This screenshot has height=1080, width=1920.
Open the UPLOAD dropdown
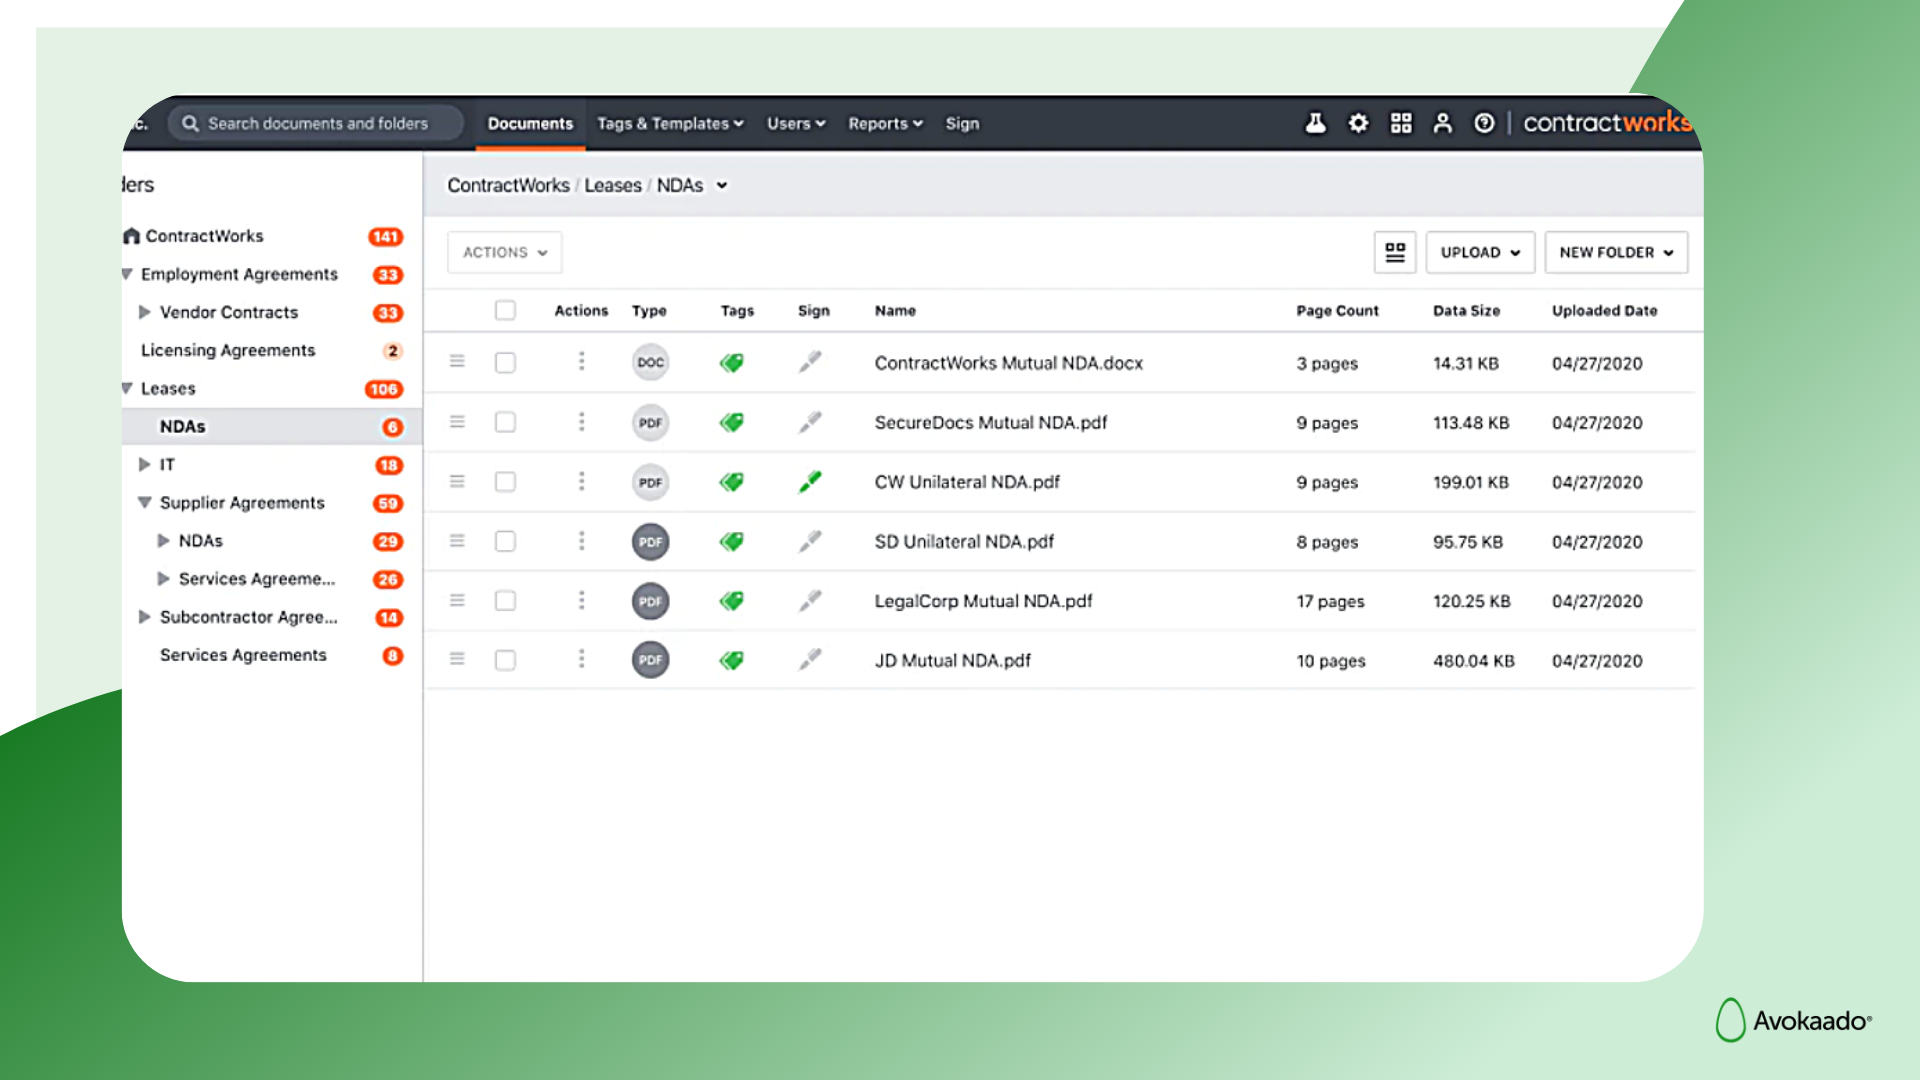(x=1480, y=252)
